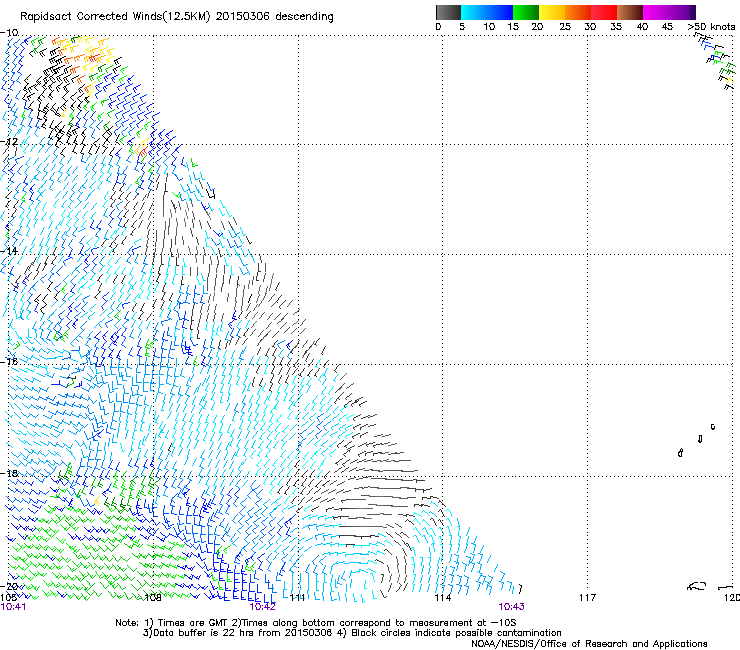This screenshot has width=740, height=650.
Task: Click the '-14' latitude label
Action: click(9, 251)
